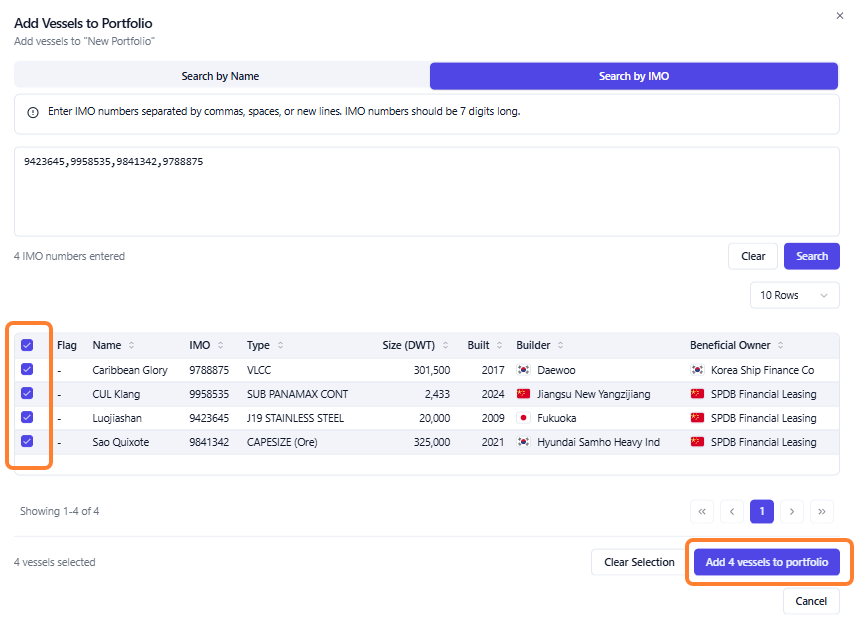Image resolution: width=854 pixels, height=628 pixels.
Task: Toggle the select-all checkbox in table header
Action: coord(27,345)
